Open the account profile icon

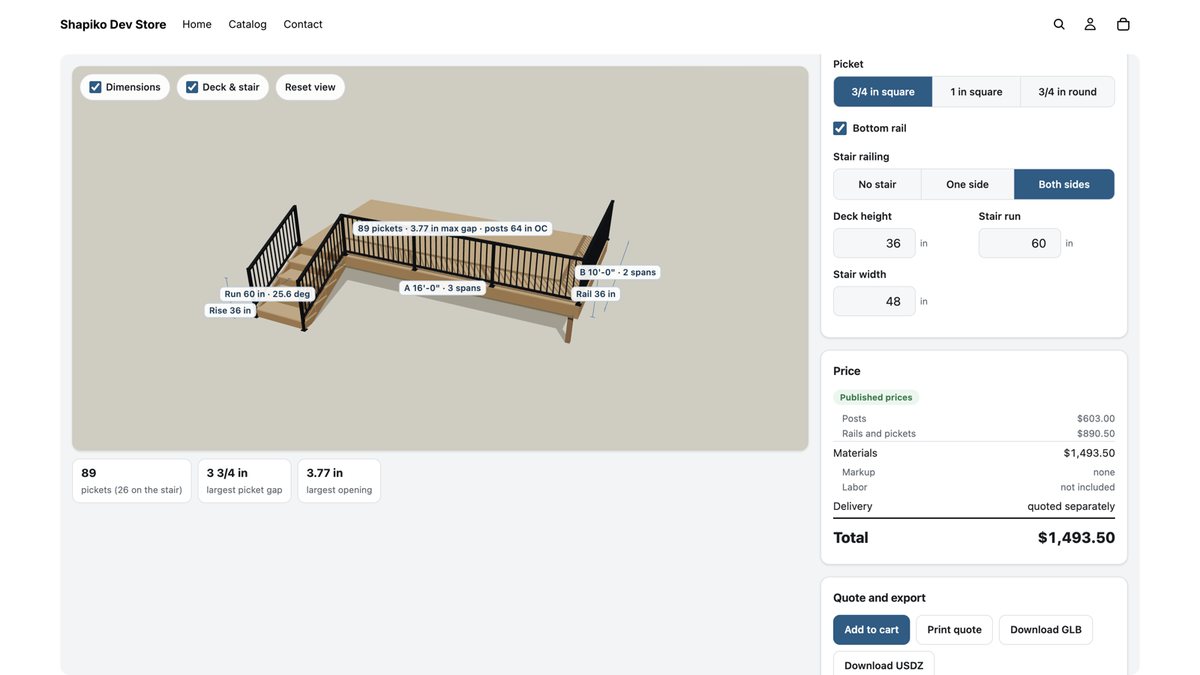click(1090, 24)
